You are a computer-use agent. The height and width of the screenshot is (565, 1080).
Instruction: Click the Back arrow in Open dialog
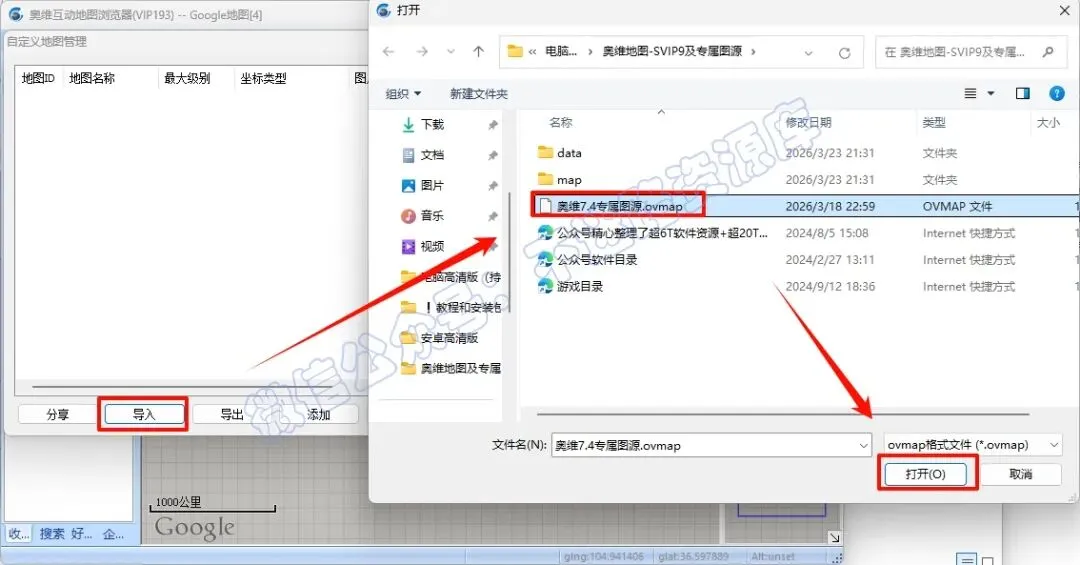(x=388, y=52)
